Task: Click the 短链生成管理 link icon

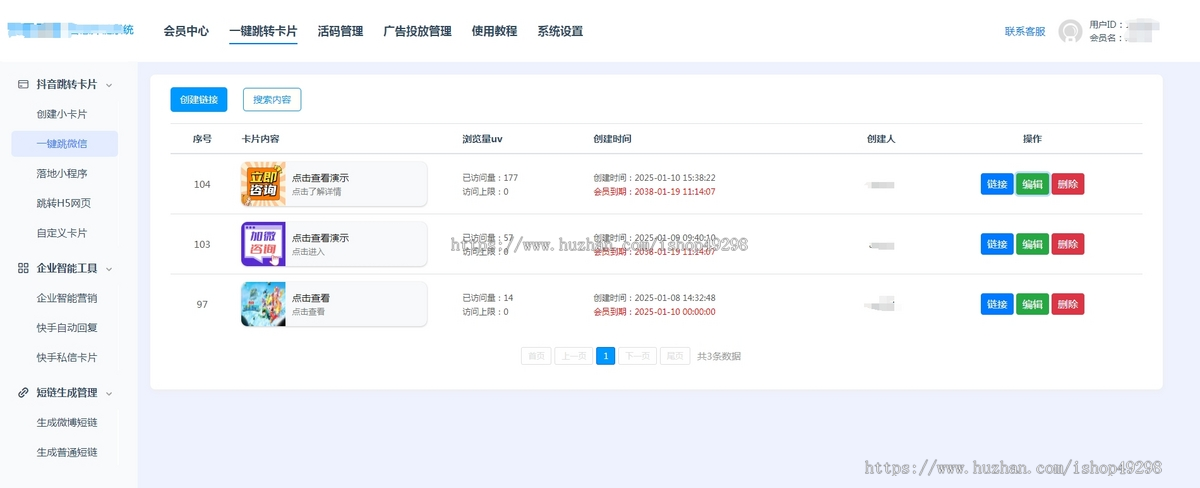Action: [23, 393]
